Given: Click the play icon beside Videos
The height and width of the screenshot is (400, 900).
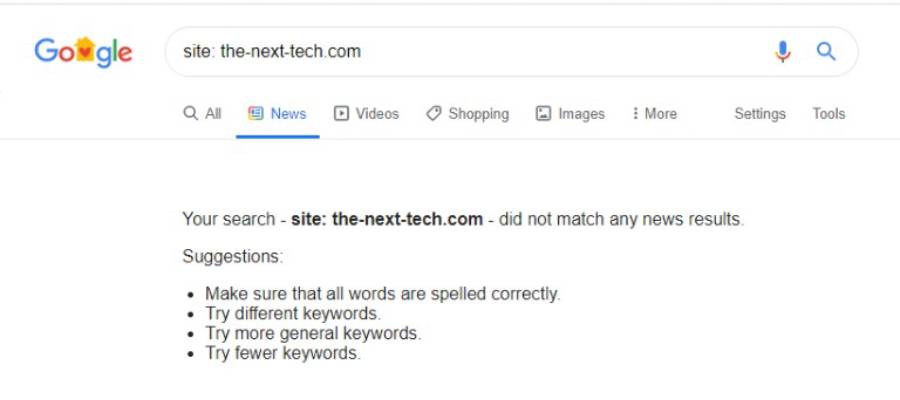Looking at the screenshot, I should pyautogui.click(x=341, y=114).
